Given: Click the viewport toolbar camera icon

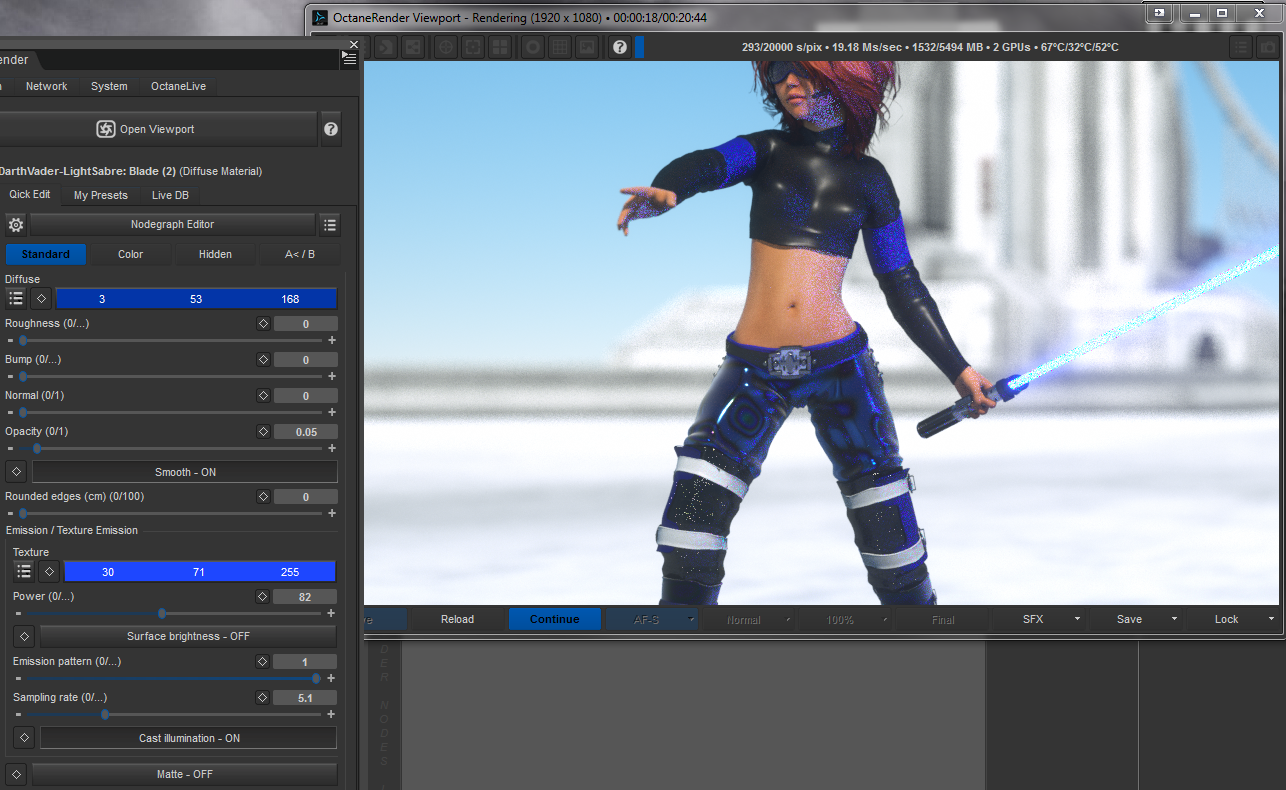Looking at the screenshot, I should click(1268, 47).
